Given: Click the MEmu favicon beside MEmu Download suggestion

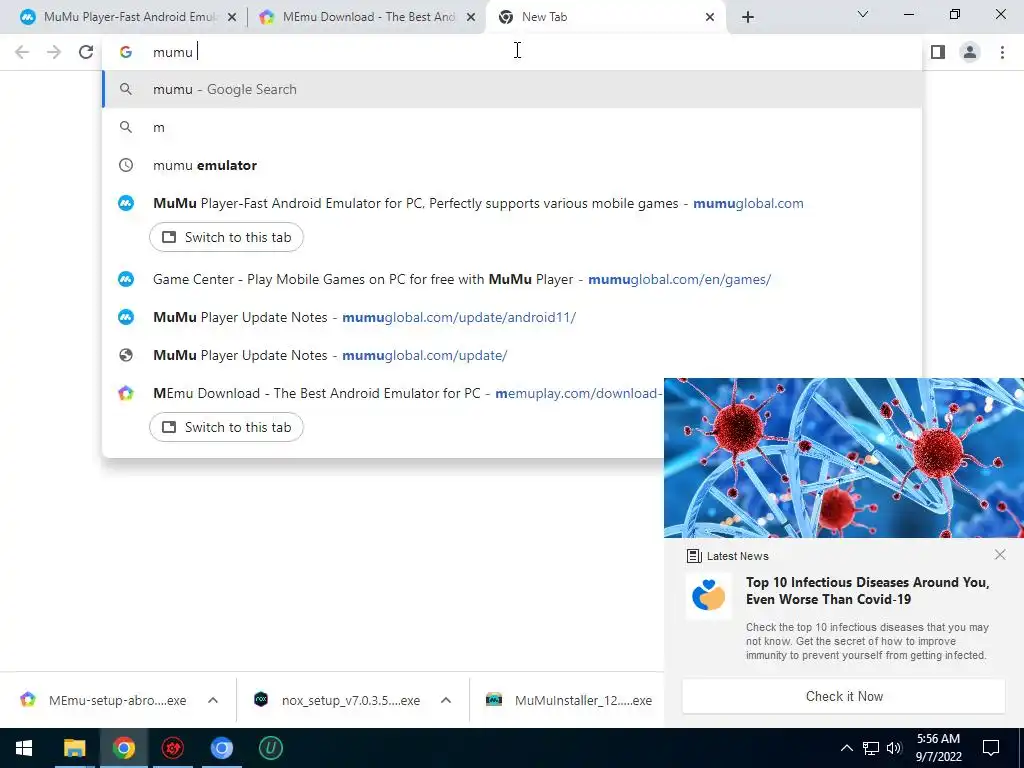Looking at the screenshot, I should pos(126,393).
